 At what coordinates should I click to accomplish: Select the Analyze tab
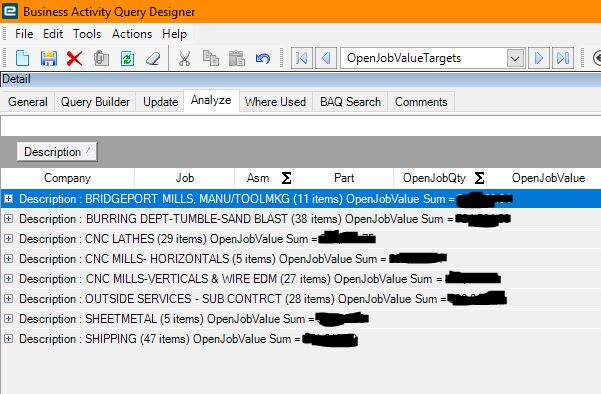tap(211, 100)
